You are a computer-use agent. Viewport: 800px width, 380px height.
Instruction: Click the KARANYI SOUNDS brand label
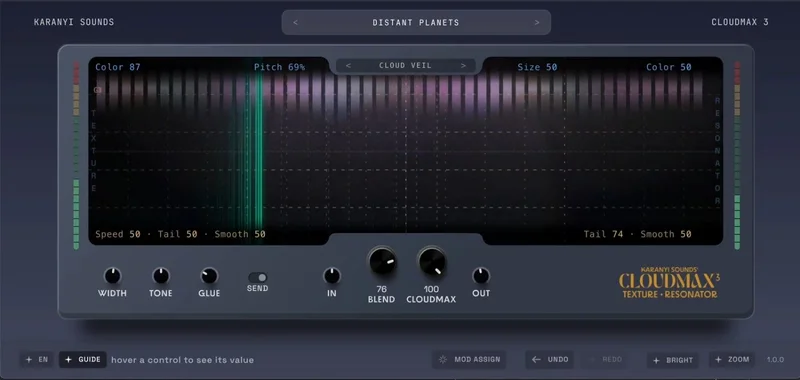click(x=74, y=22)
